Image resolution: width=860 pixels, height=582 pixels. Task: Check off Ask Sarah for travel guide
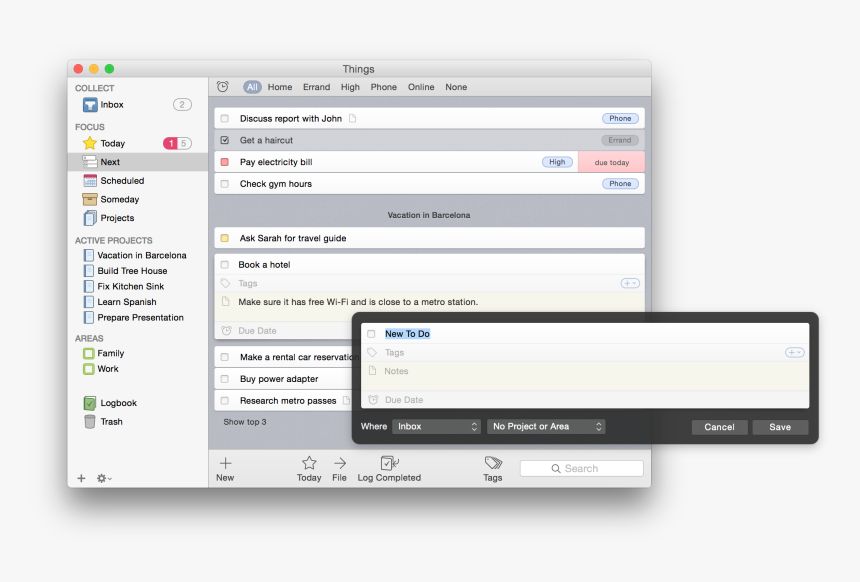(x=225, y=238)
